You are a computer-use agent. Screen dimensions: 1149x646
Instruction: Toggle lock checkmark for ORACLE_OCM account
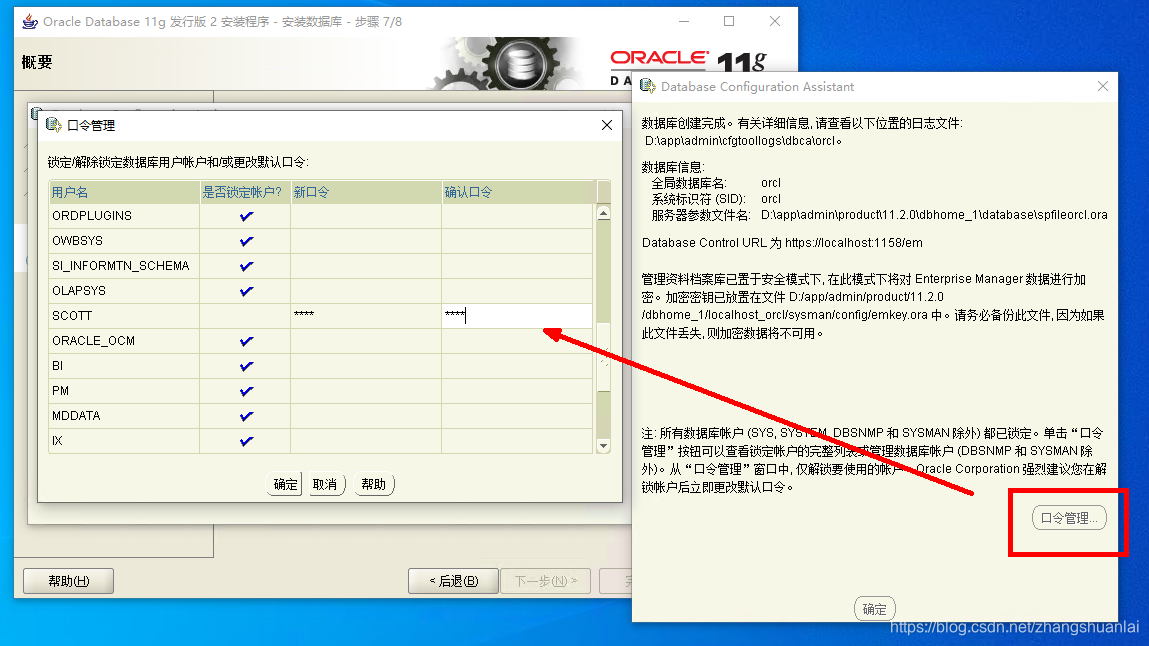tap(246, 341)
